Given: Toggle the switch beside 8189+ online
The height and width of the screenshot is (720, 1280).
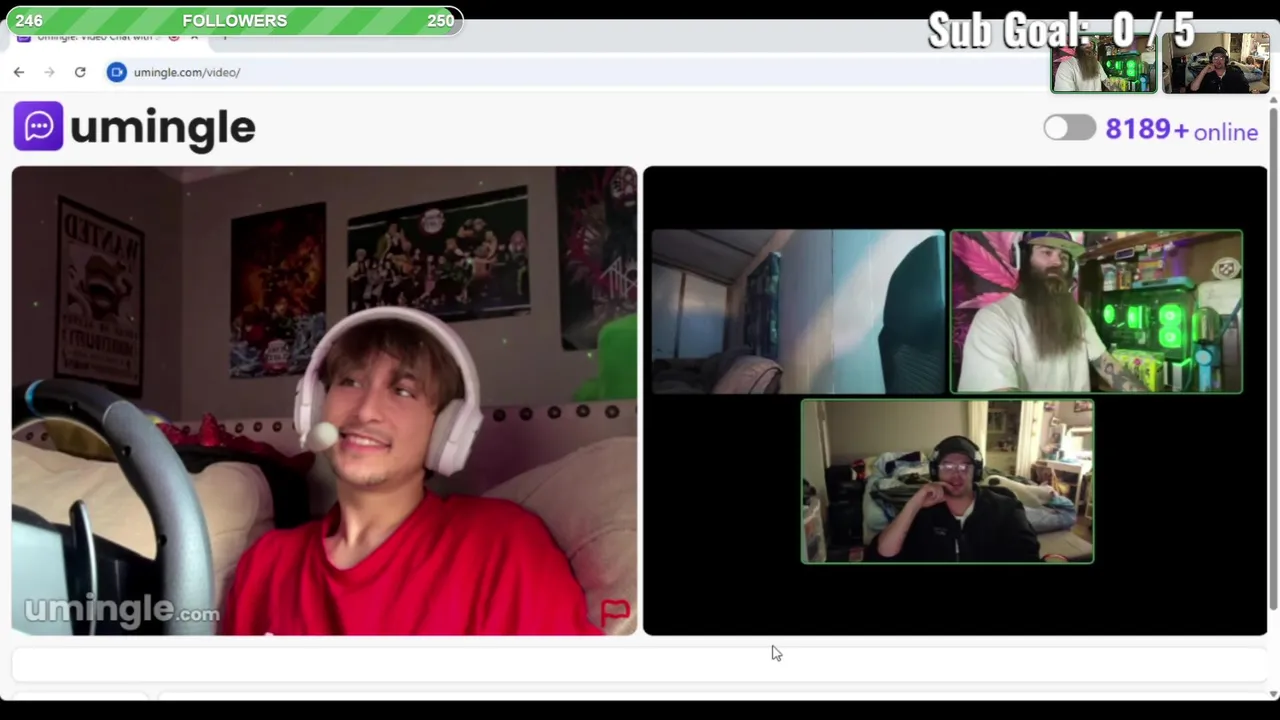Looking at the screenshot, I should click(x=1069, y=128).
